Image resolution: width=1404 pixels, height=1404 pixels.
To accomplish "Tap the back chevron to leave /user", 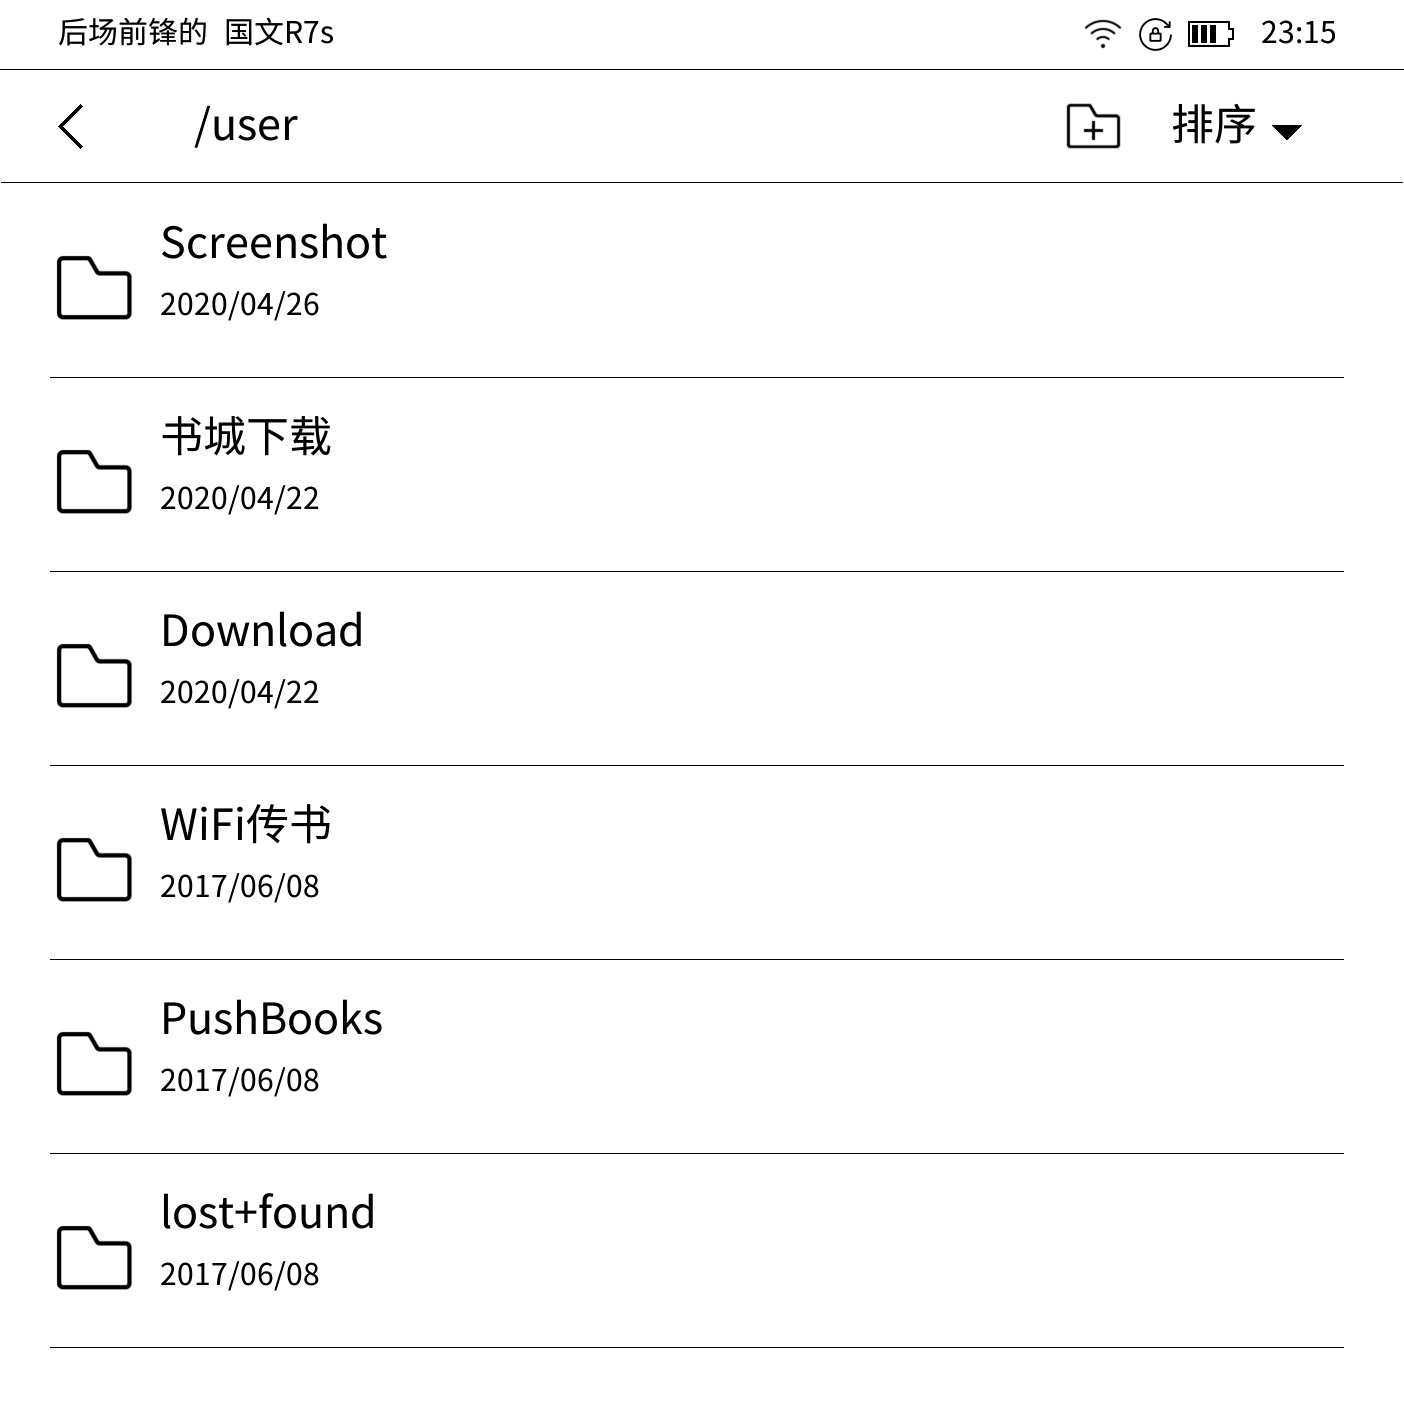I will (x=70, y=128).
